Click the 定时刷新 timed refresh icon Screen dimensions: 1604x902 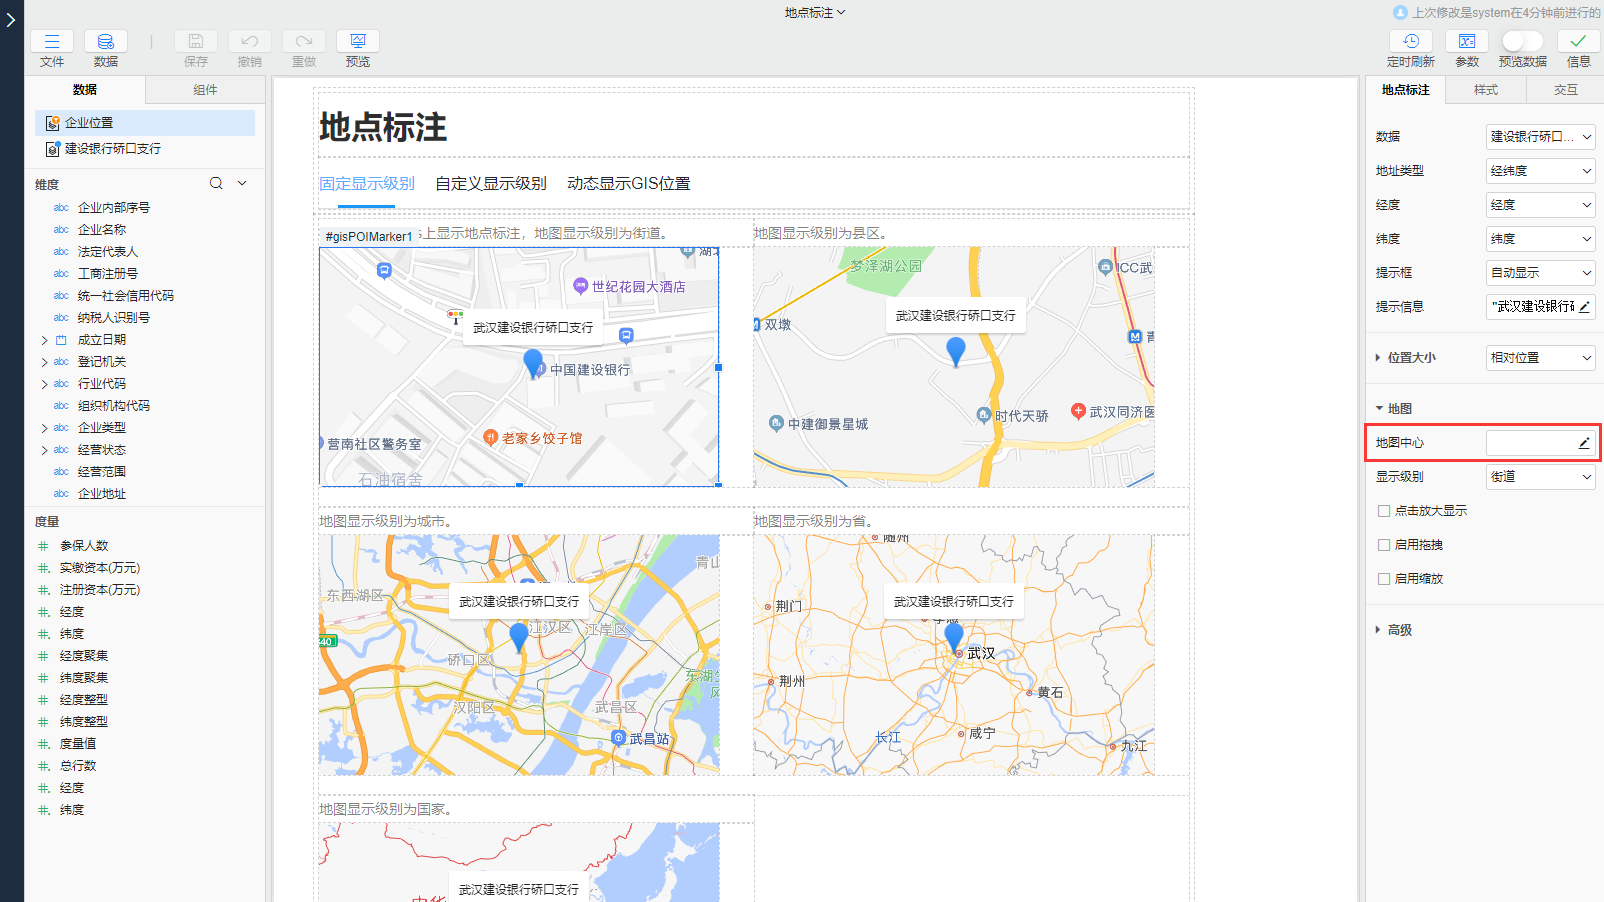1410,41
